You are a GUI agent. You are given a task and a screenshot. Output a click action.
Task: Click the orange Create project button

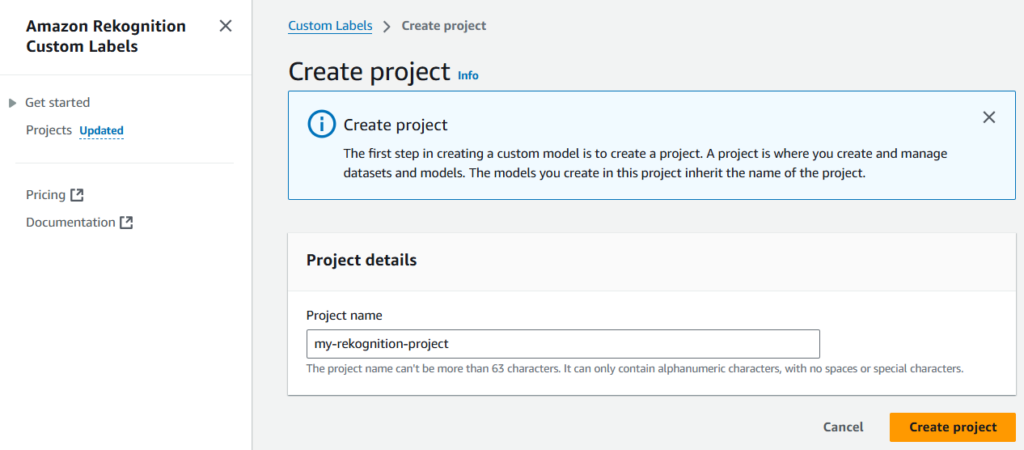pos(952,427)
